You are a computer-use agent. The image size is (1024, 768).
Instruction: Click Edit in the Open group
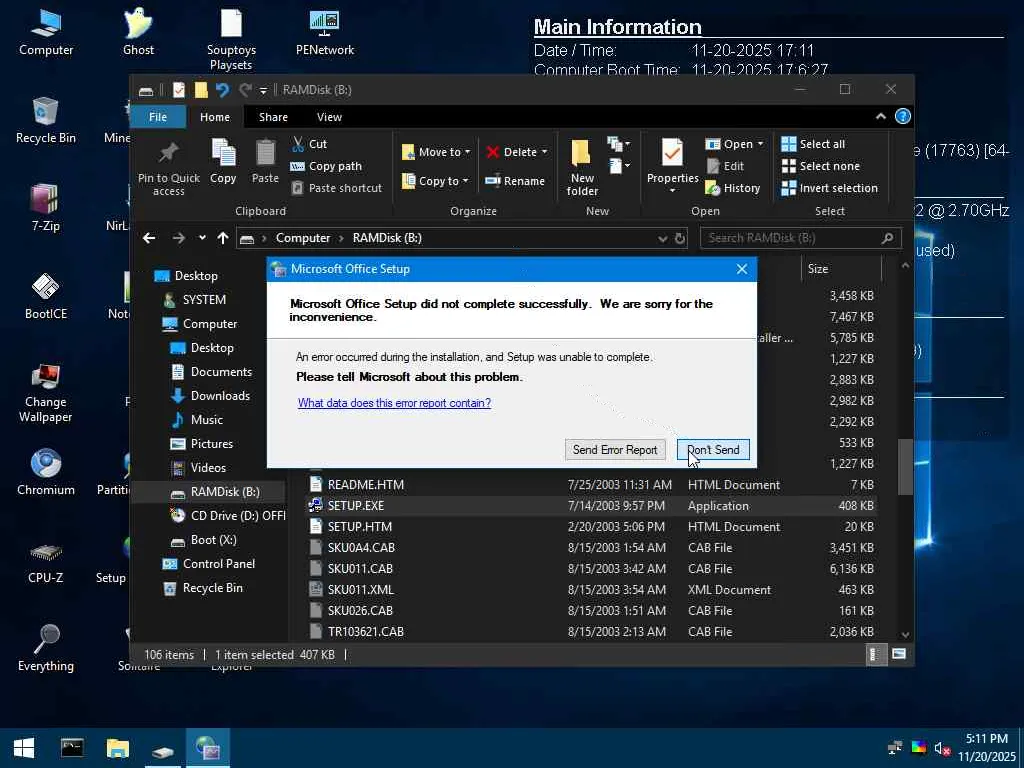tap(725, 166)
